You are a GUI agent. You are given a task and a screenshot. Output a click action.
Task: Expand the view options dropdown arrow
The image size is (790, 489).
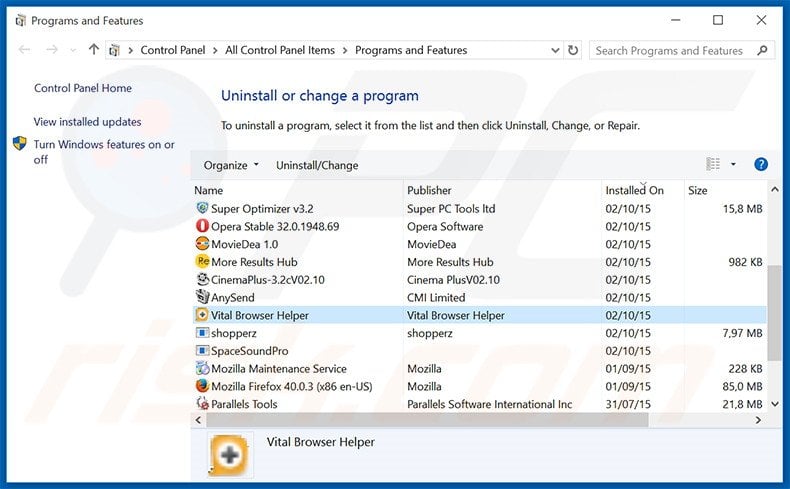[733, 164]
